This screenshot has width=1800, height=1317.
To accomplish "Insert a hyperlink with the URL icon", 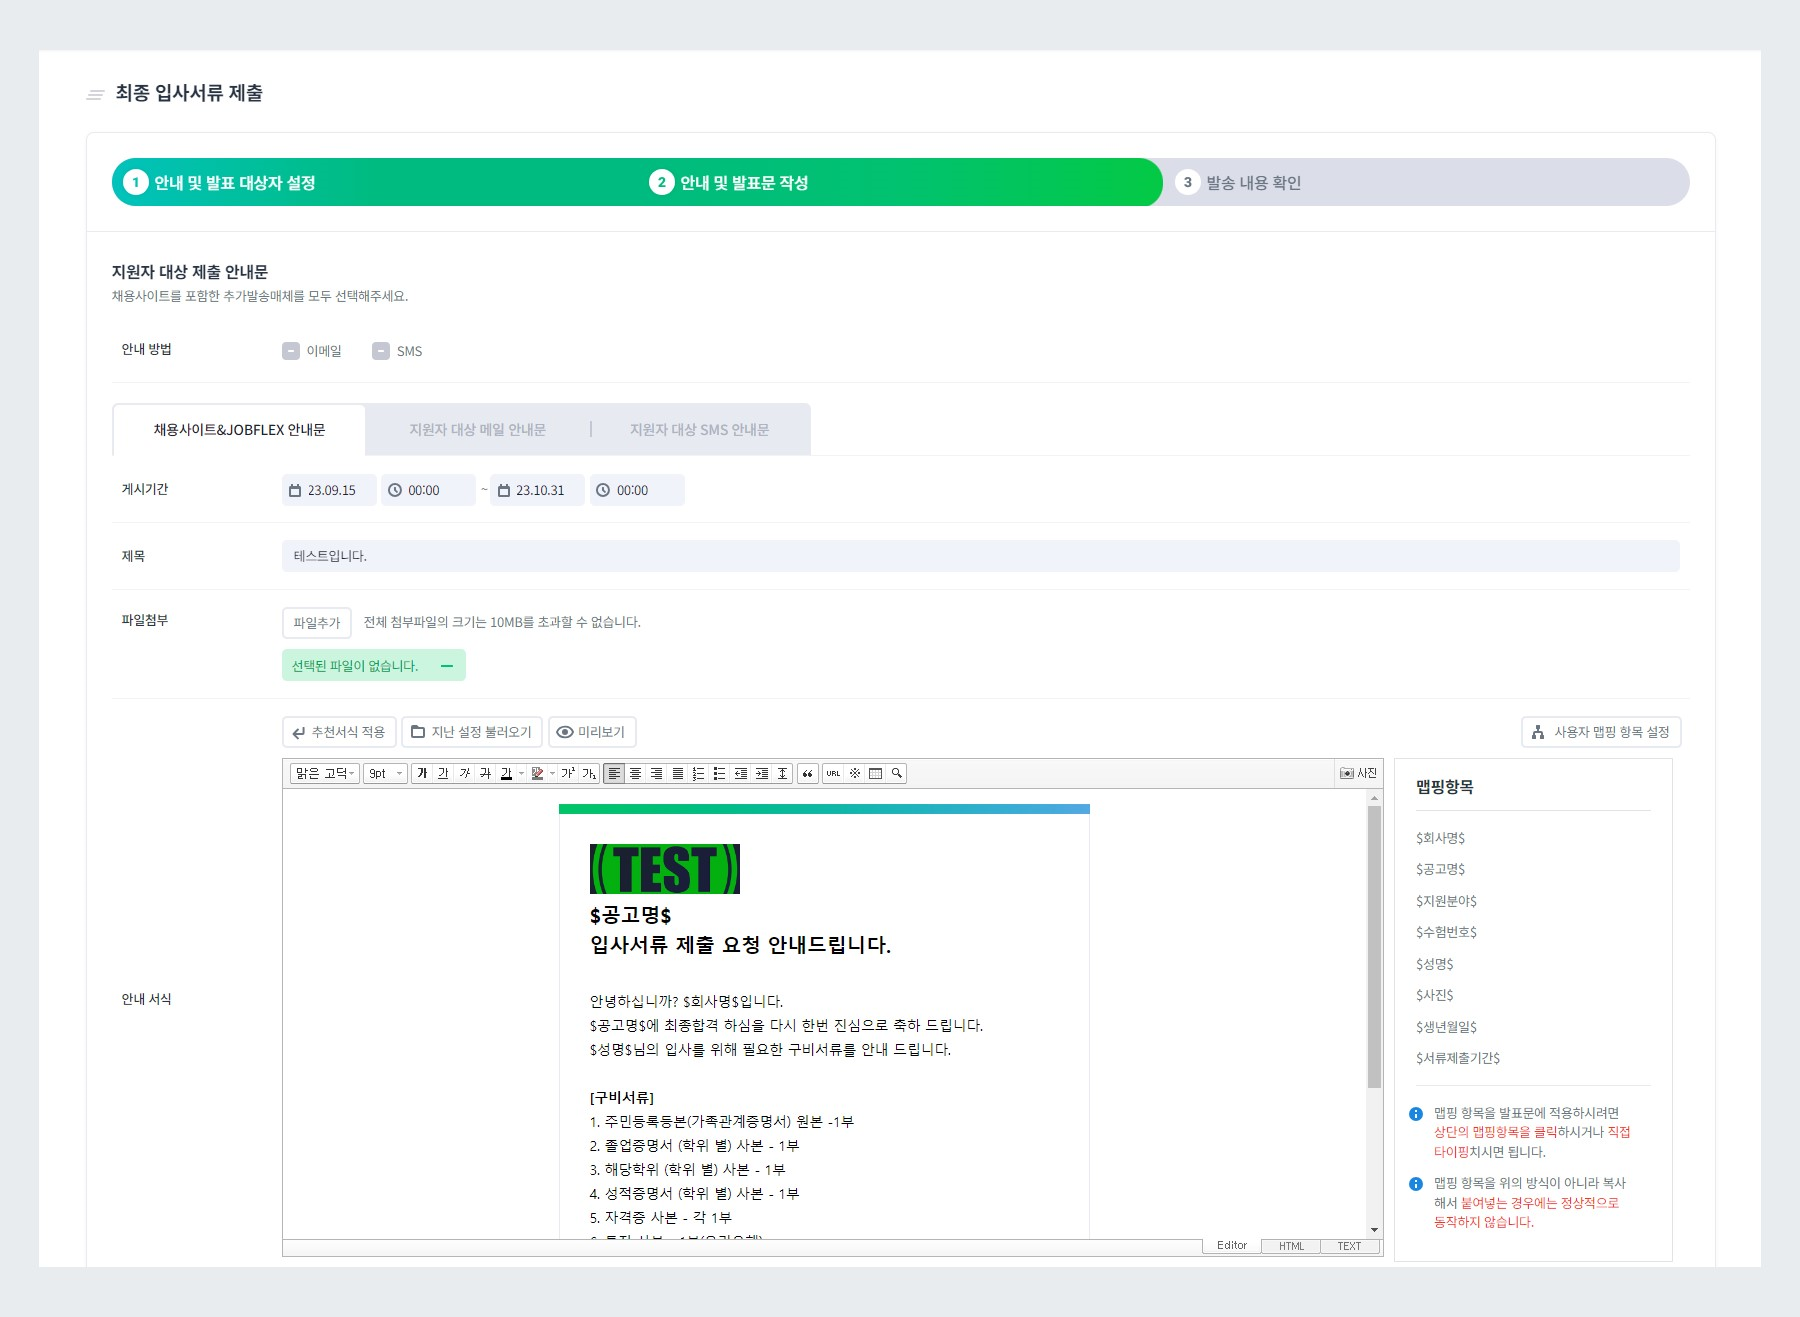I will 831,772.
